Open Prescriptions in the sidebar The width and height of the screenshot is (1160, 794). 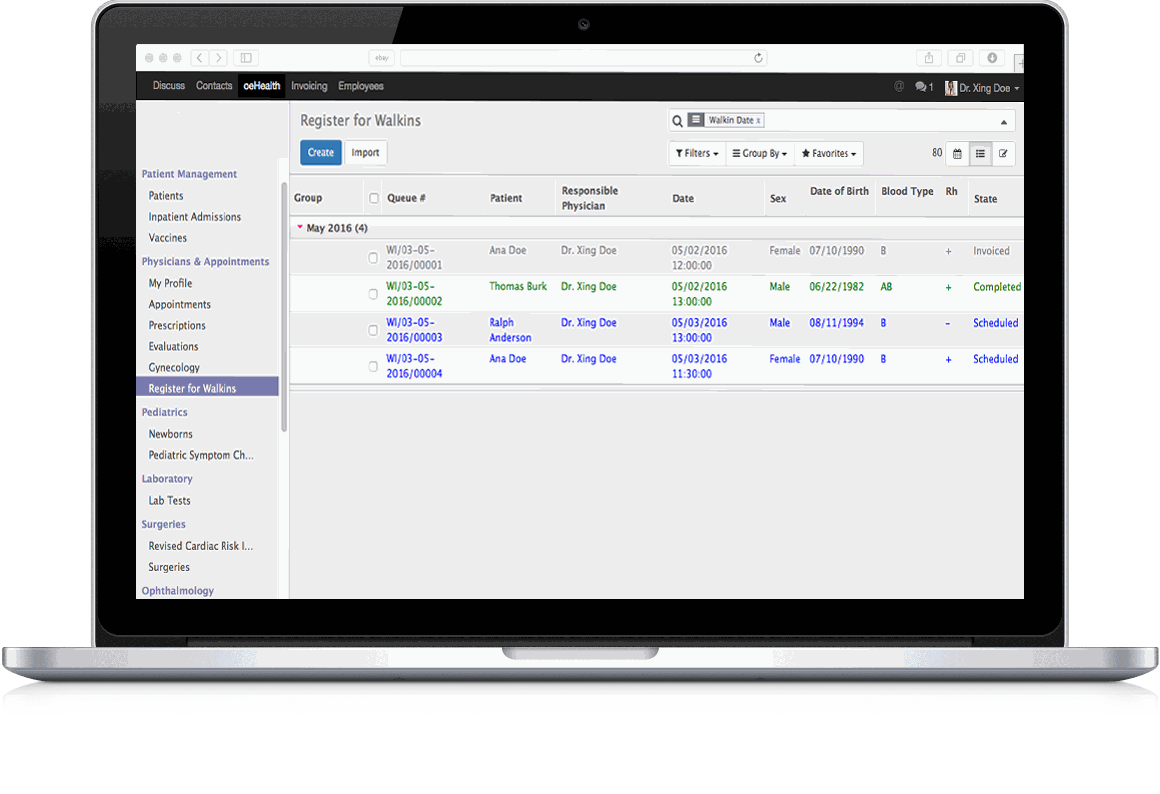point(177,326)
